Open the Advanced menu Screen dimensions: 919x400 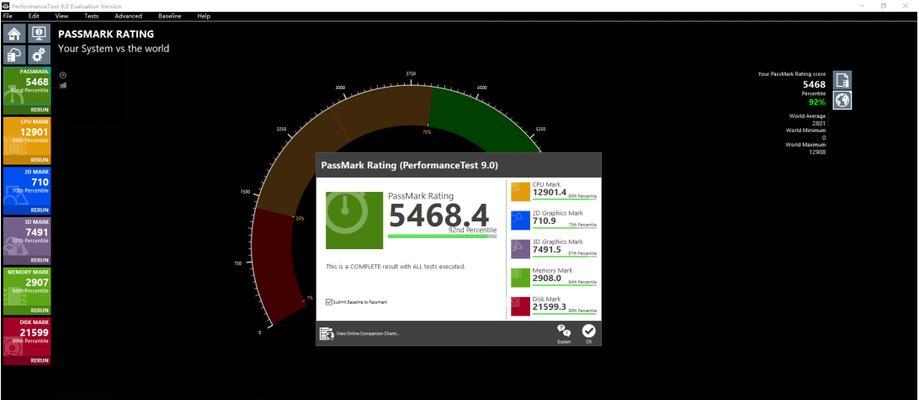128,16
